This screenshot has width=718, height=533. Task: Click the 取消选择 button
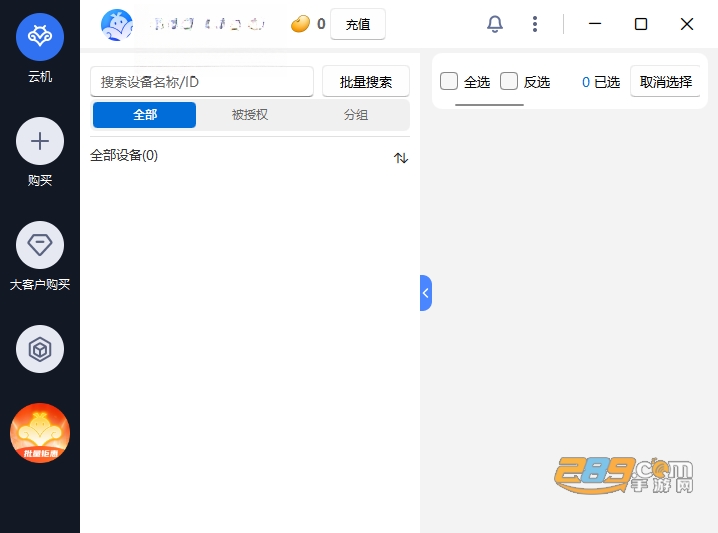[x=665, y=82]
